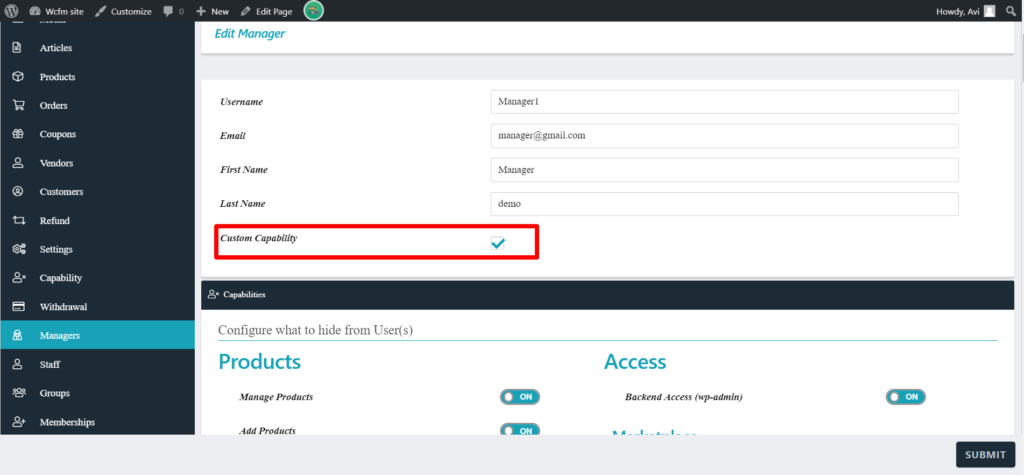Click the Custom Capability label
1024x475 pixels.
pyautogui.click(x=259, y=238)
